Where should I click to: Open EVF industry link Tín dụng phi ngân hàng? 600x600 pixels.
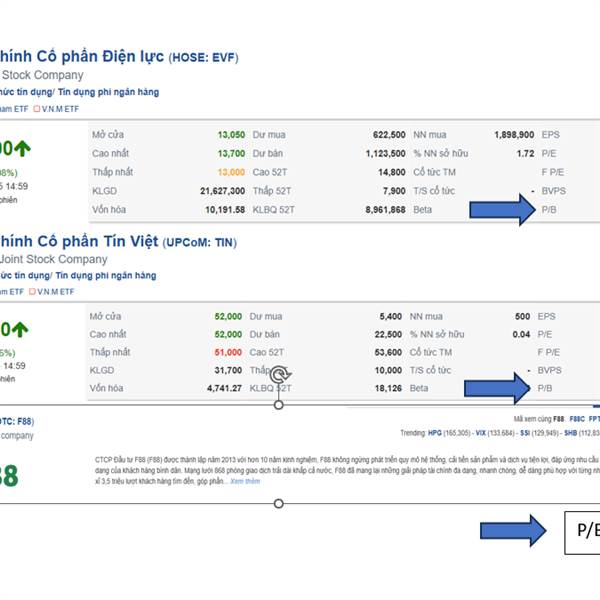tap(108, 92)
